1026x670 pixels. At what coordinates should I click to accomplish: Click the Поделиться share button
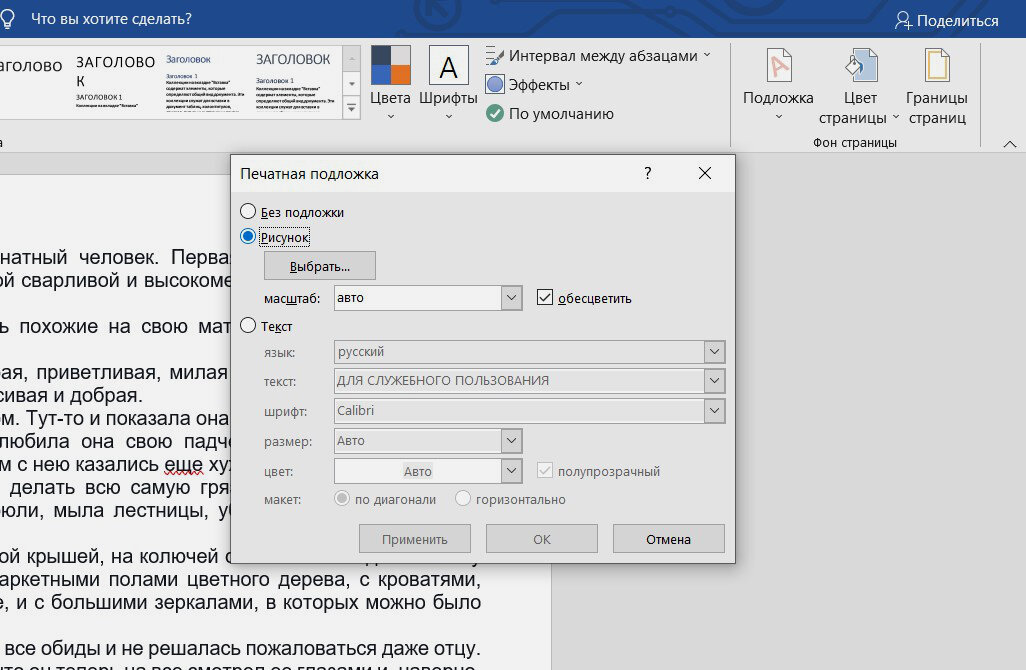pyautogui.click(x=946, y=20)
